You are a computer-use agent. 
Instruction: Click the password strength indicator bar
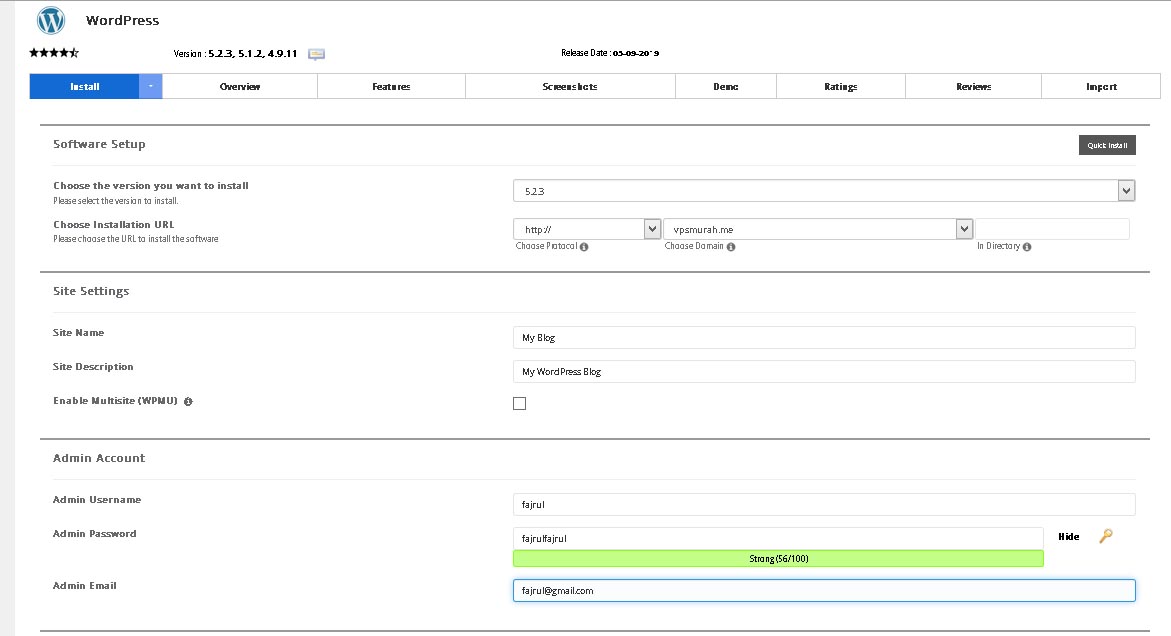778,559
